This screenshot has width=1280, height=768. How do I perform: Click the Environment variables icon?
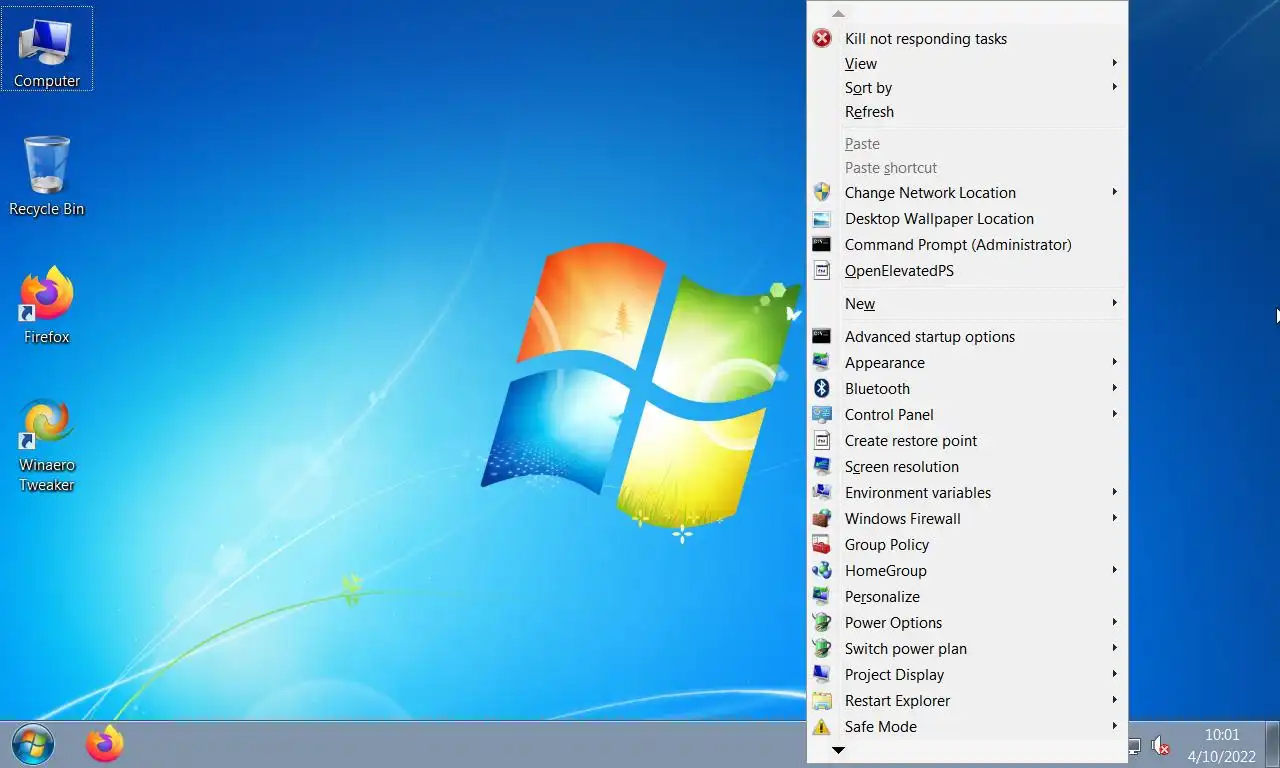[822, 492]
